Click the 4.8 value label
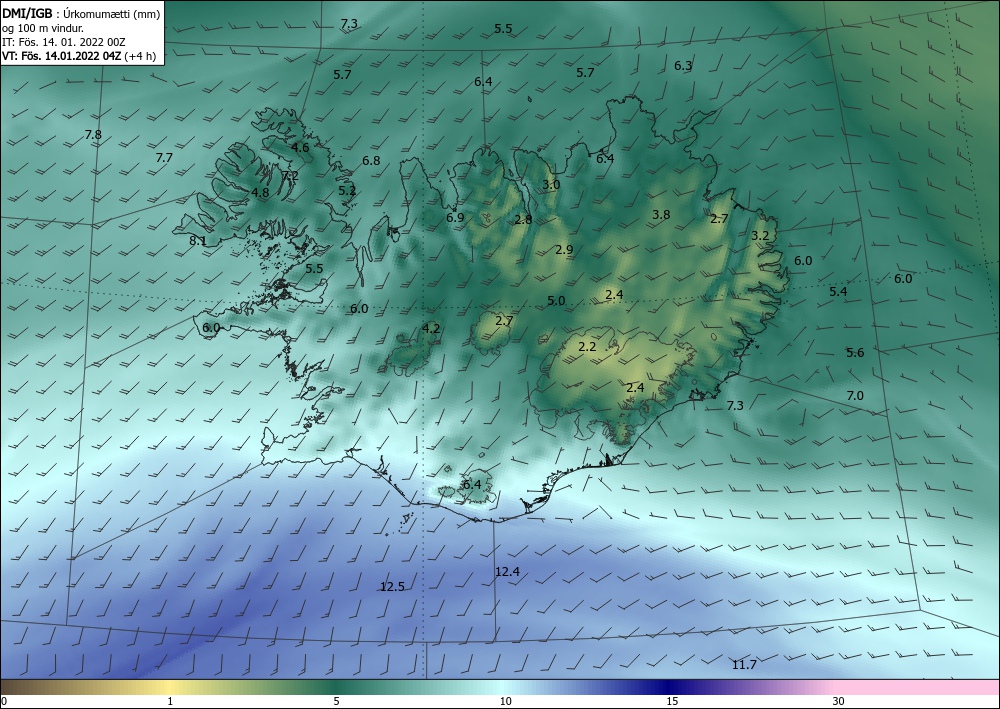1000x709 pixels. [260, 192]
